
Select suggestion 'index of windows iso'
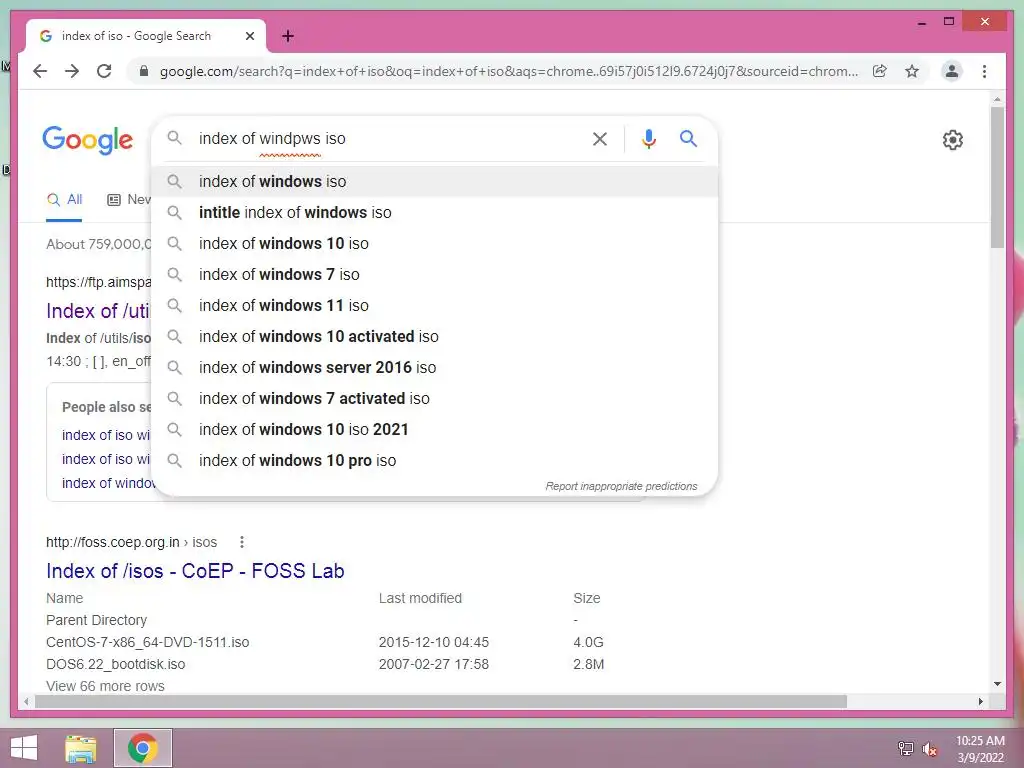(x=434, y=182)
